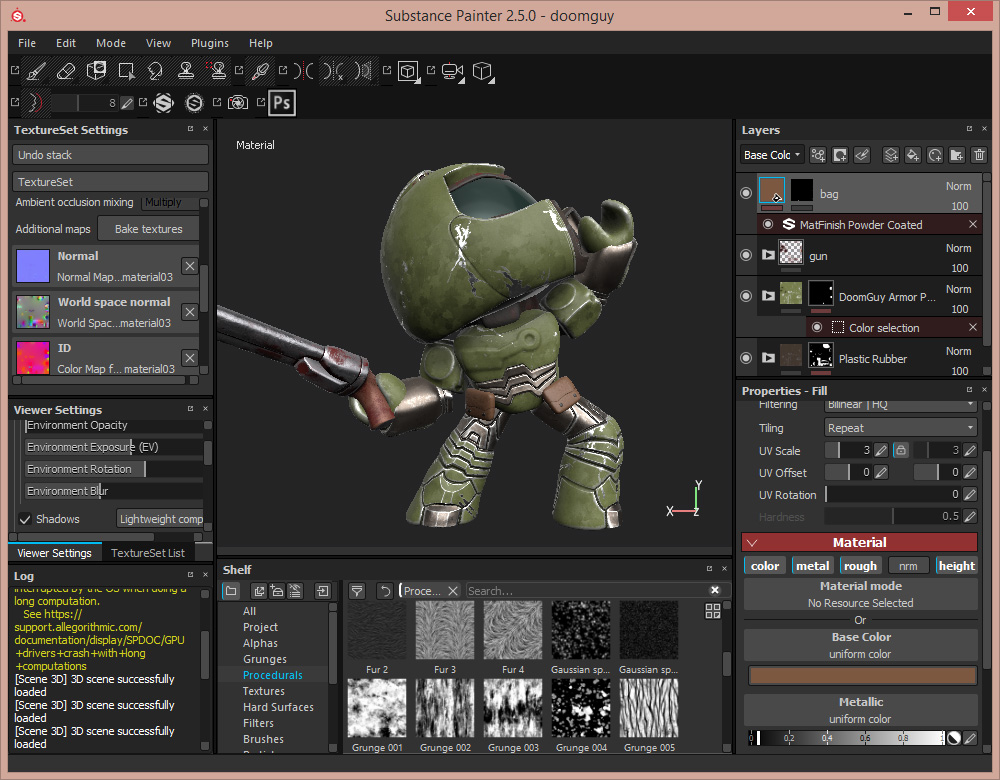Export to Photoshop with Ps icon
1000x780 pixels.
click(x=282, y=103)
